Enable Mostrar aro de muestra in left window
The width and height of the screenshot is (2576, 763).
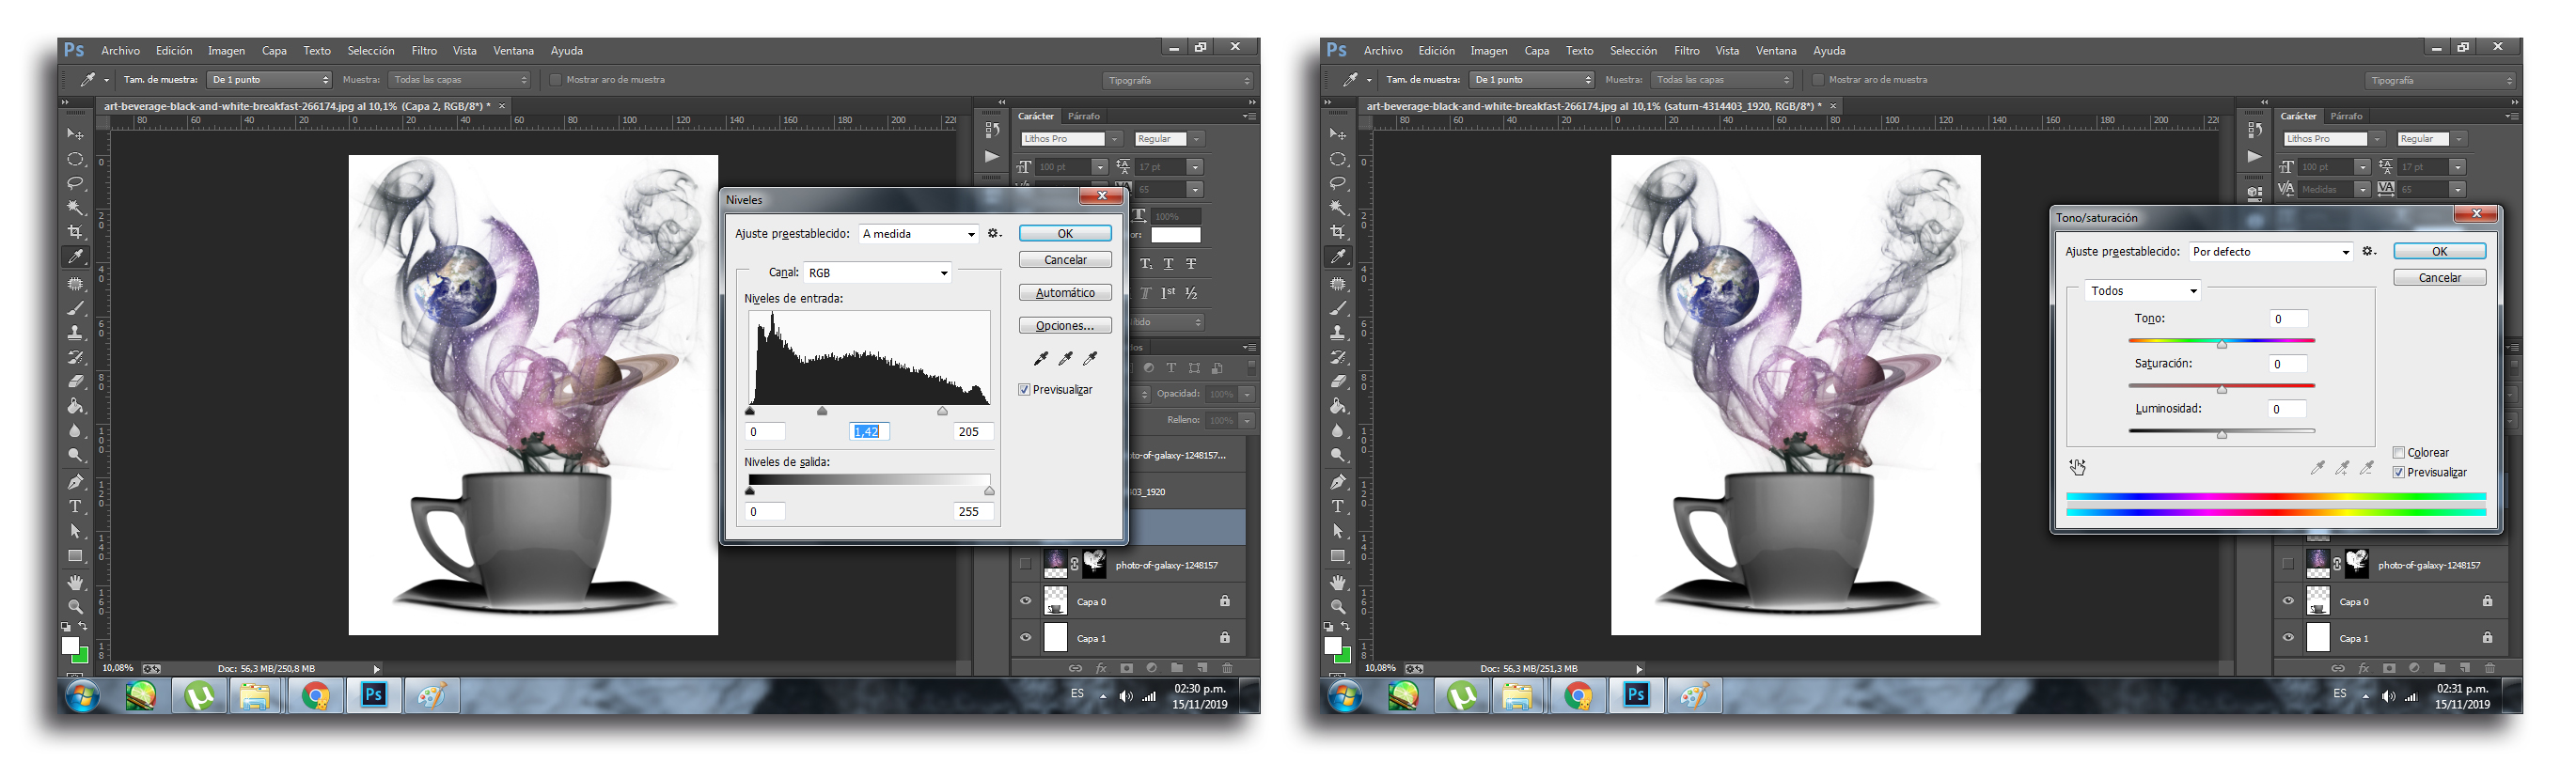556,80
